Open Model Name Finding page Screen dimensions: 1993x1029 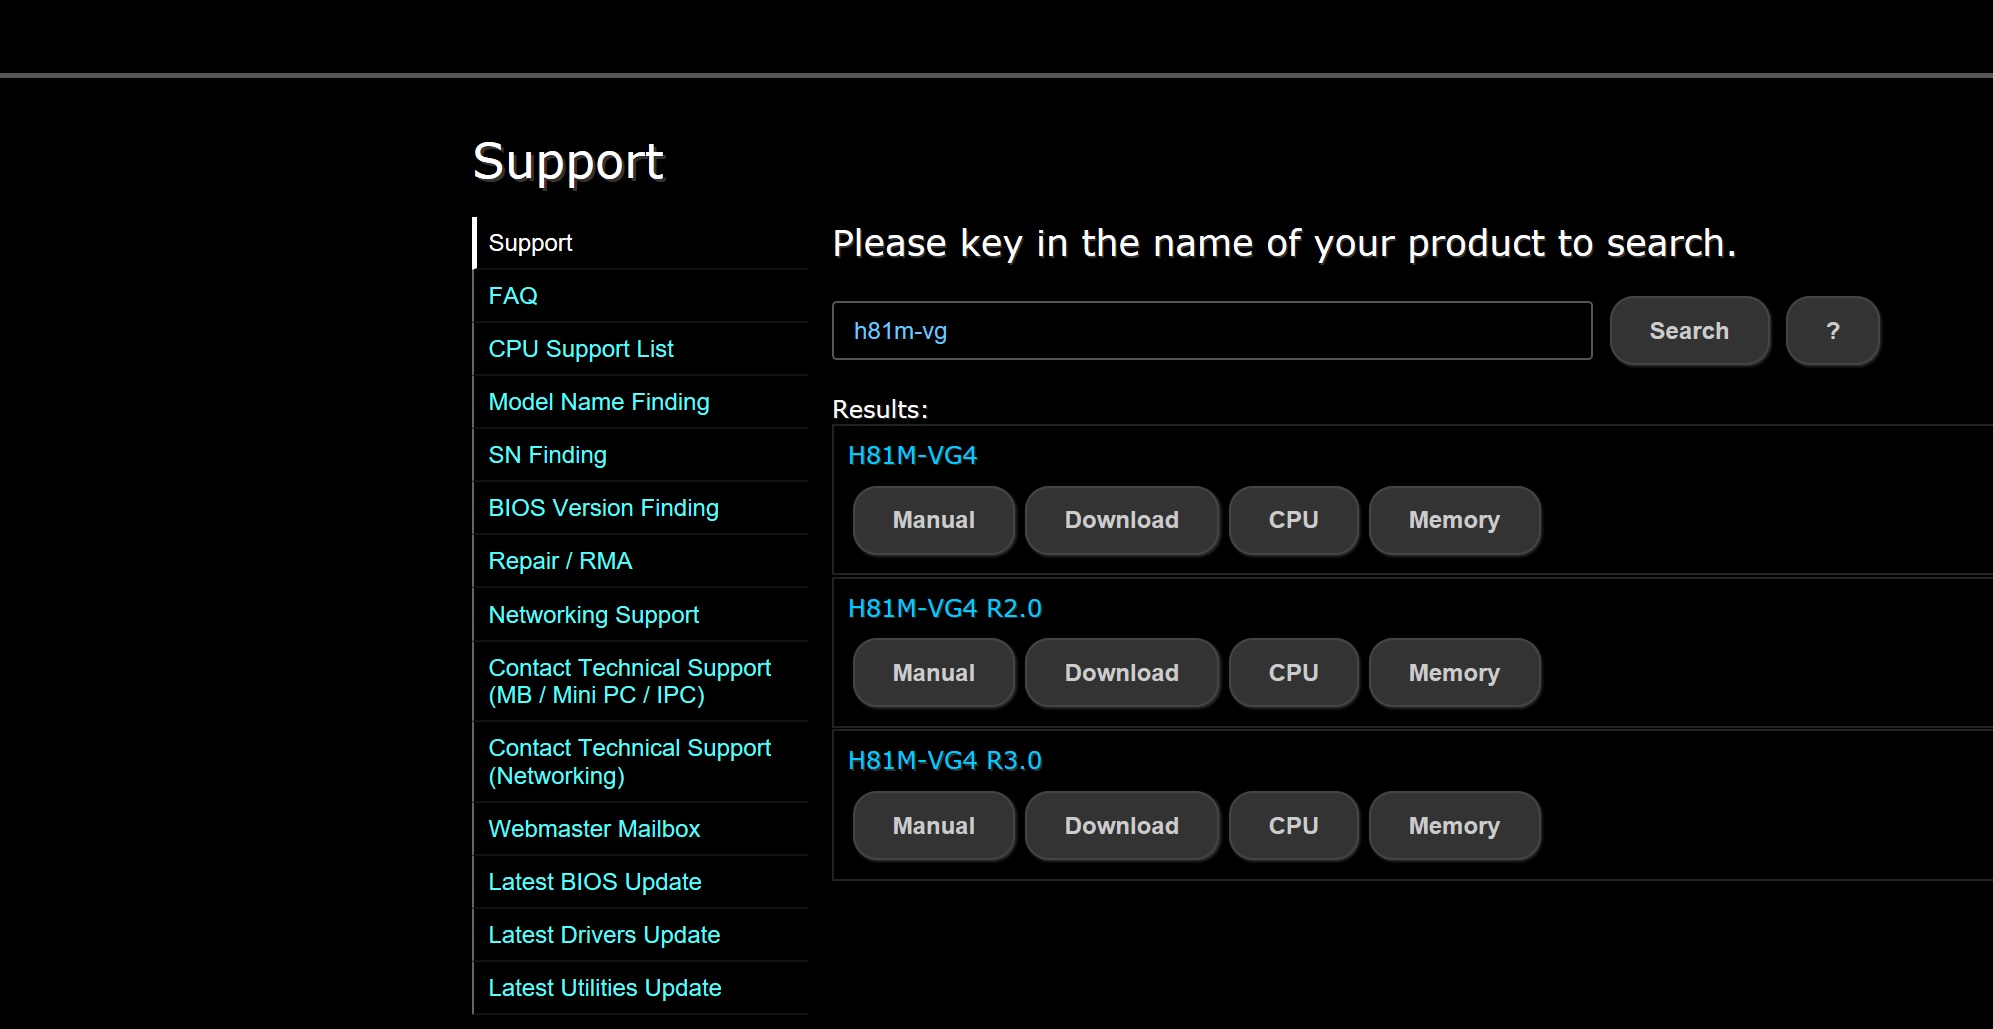640,402
